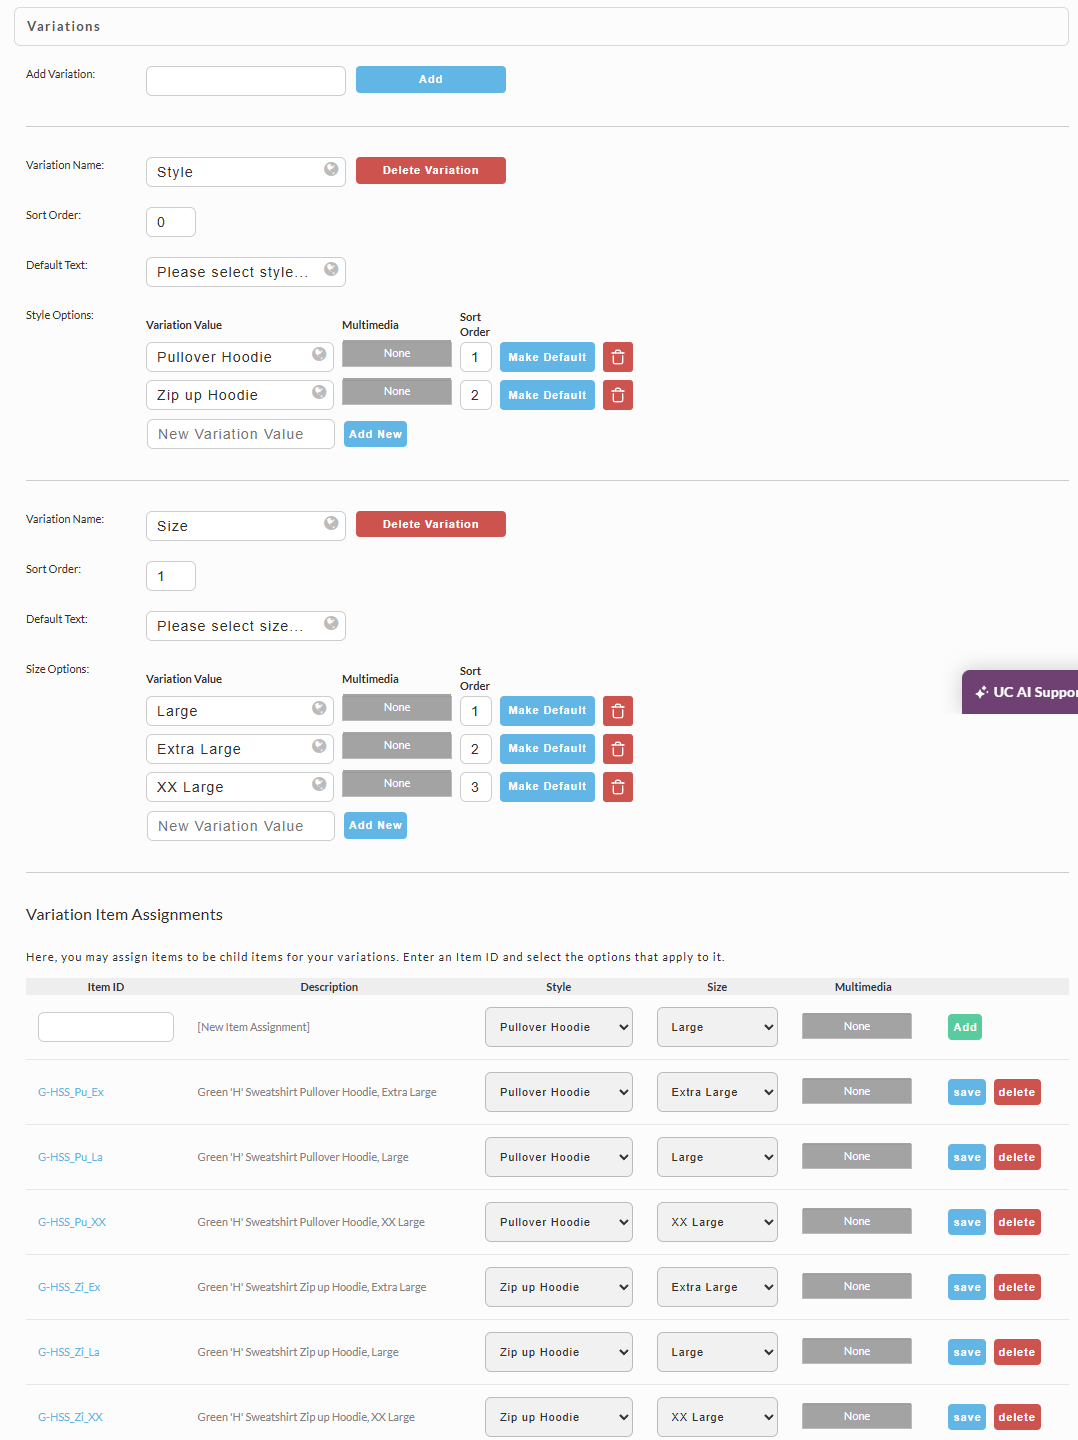Make Extra Large the default size

pyautogui.click(x=547, y=749)
